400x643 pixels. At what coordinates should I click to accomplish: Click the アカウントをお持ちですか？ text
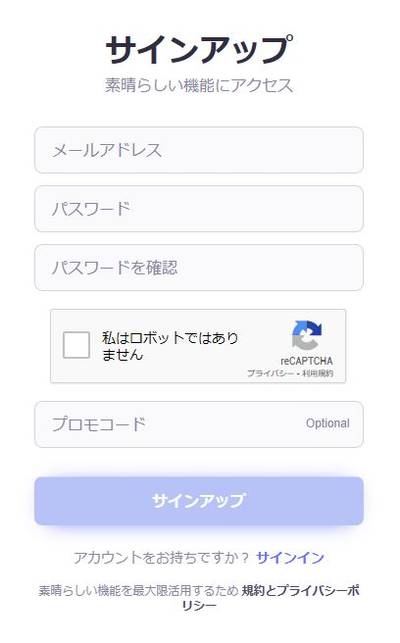pos(161,558)
